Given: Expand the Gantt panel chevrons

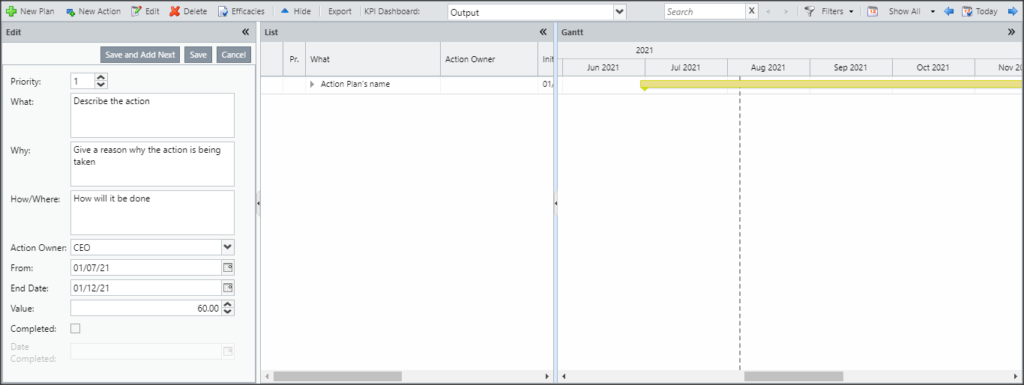Looking at the screenshot, I should [1012, 31].
